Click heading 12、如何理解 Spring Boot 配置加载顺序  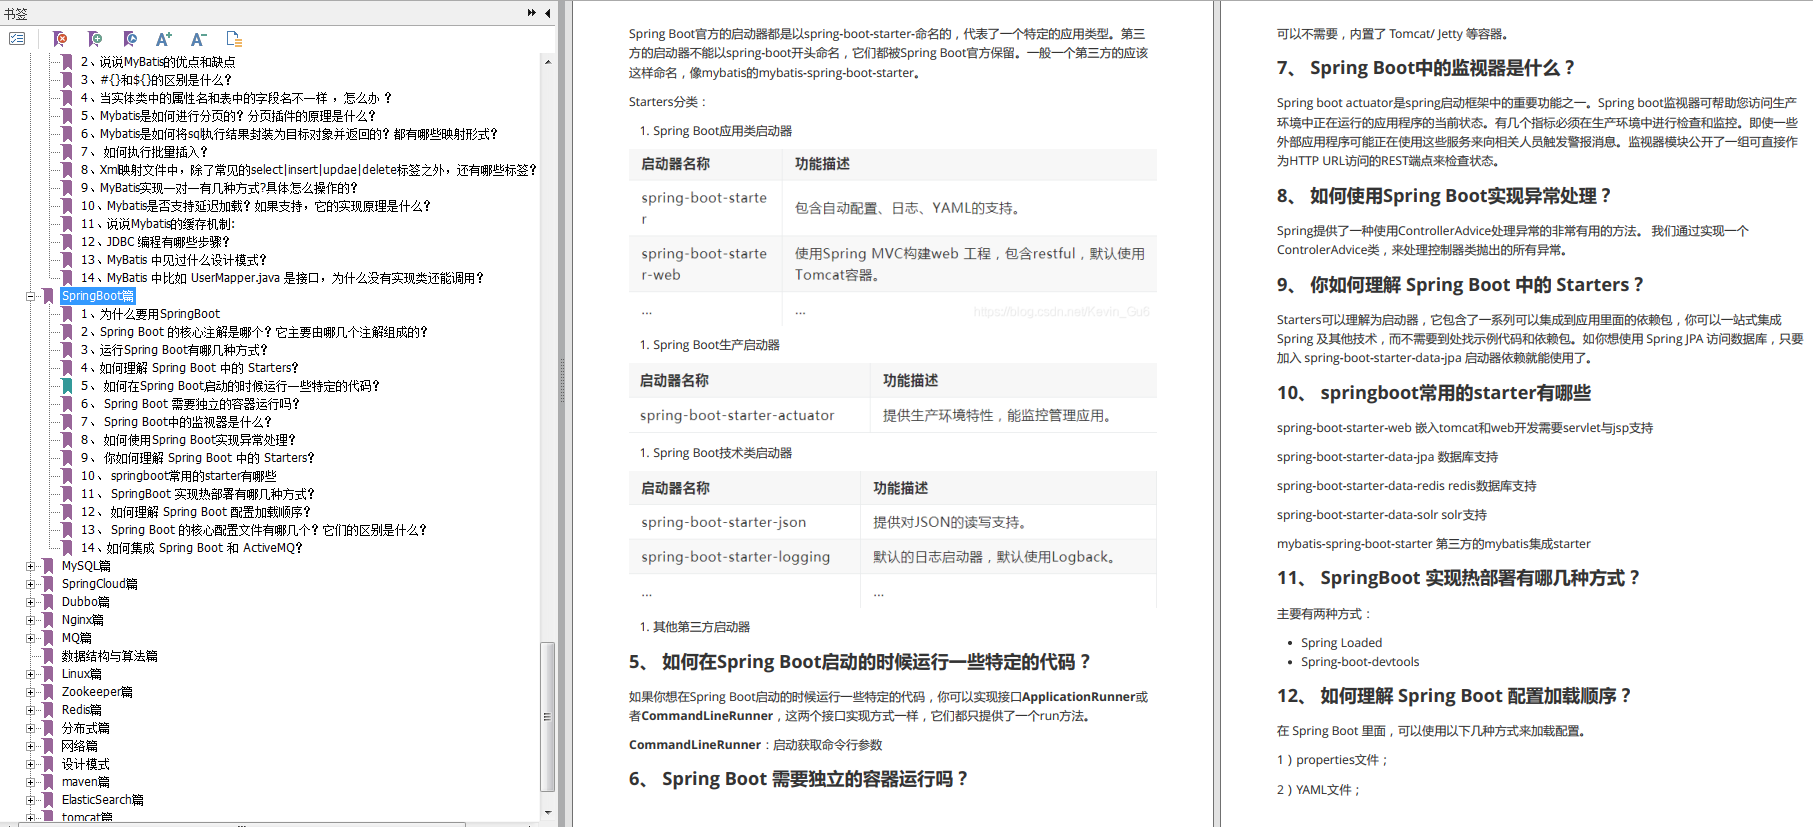(x=1455, y=696)
